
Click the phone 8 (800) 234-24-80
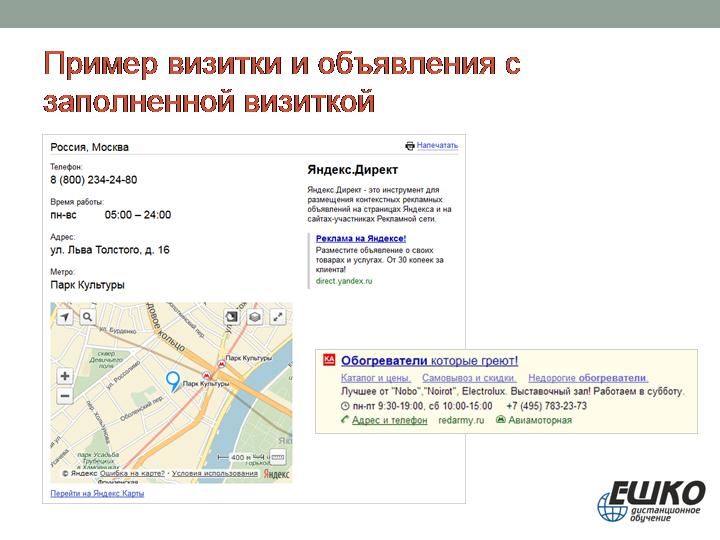[x=94, y=180]
